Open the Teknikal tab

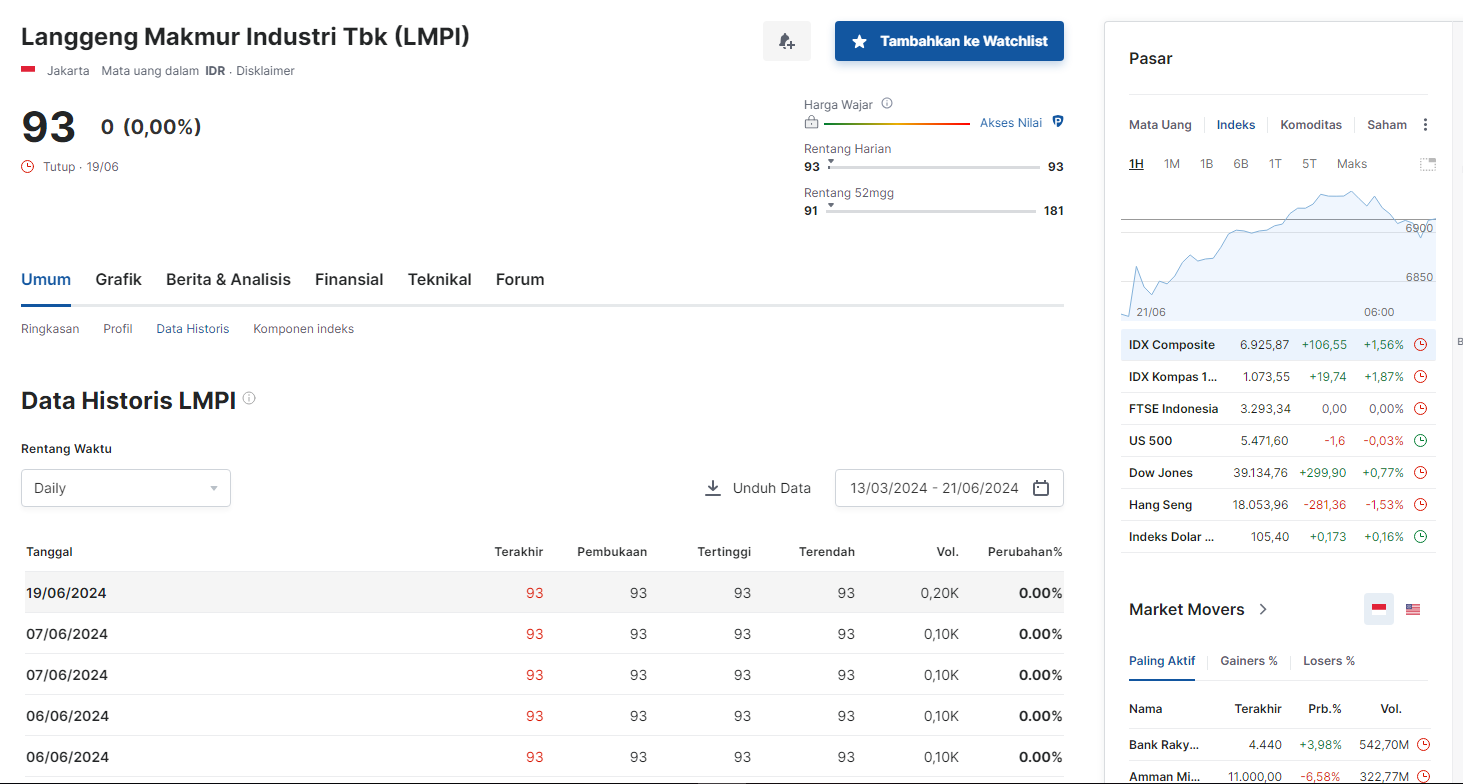click(439, 280)
